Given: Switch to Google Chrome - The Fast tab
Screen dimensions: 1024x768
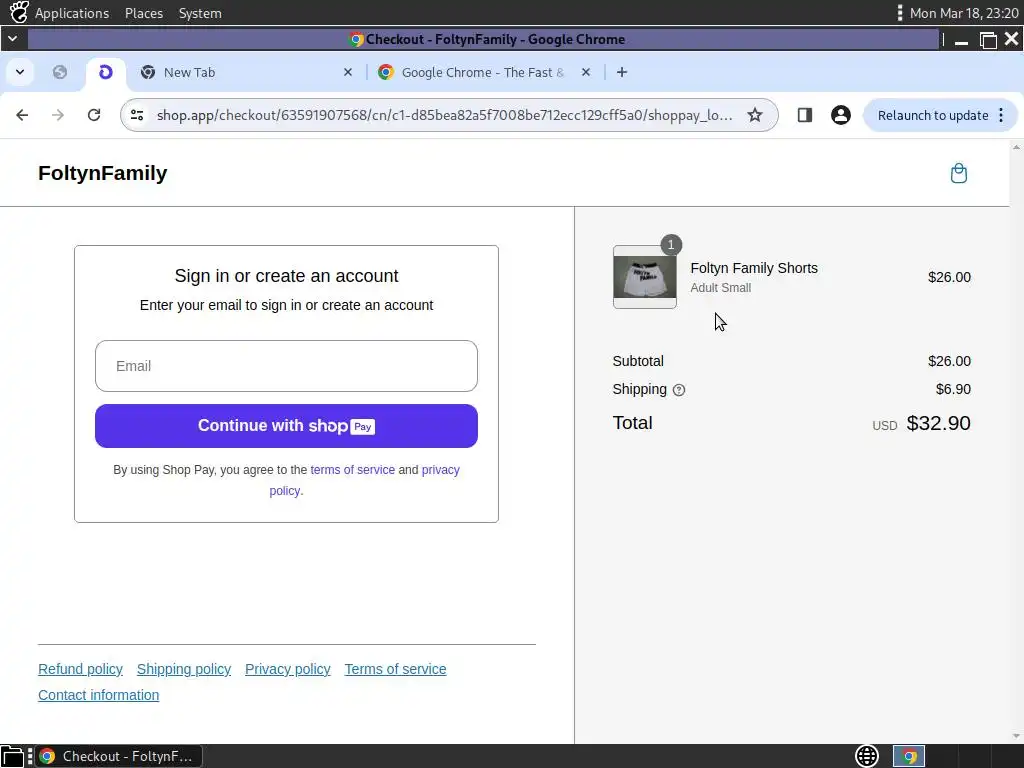Looking at the screenshot, I should tap(485, 72).
